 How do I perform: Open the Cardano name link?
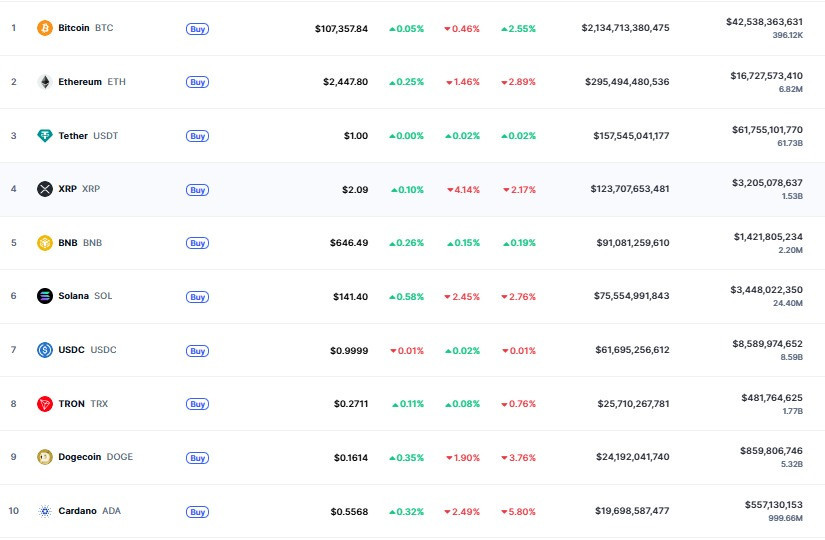[x=77, y=511]
